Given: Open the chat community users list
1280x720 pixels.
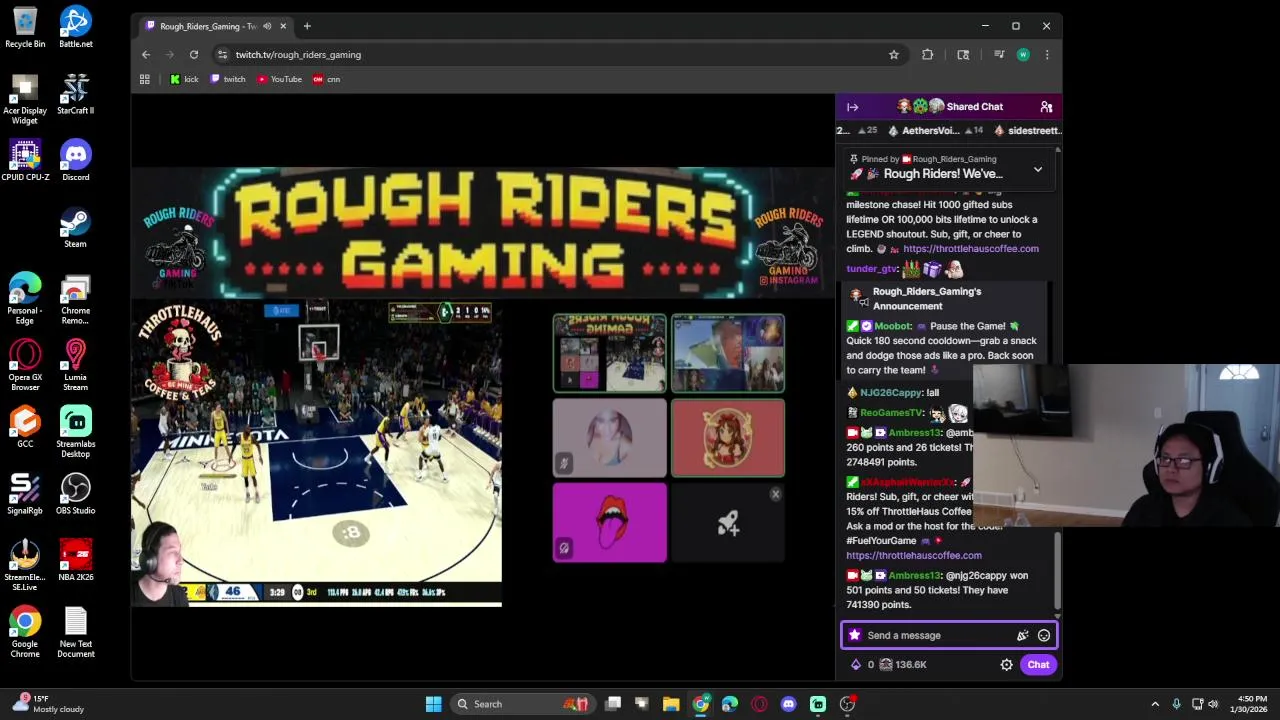Looking at the screenshot, I should click(x=1046, y=107).
